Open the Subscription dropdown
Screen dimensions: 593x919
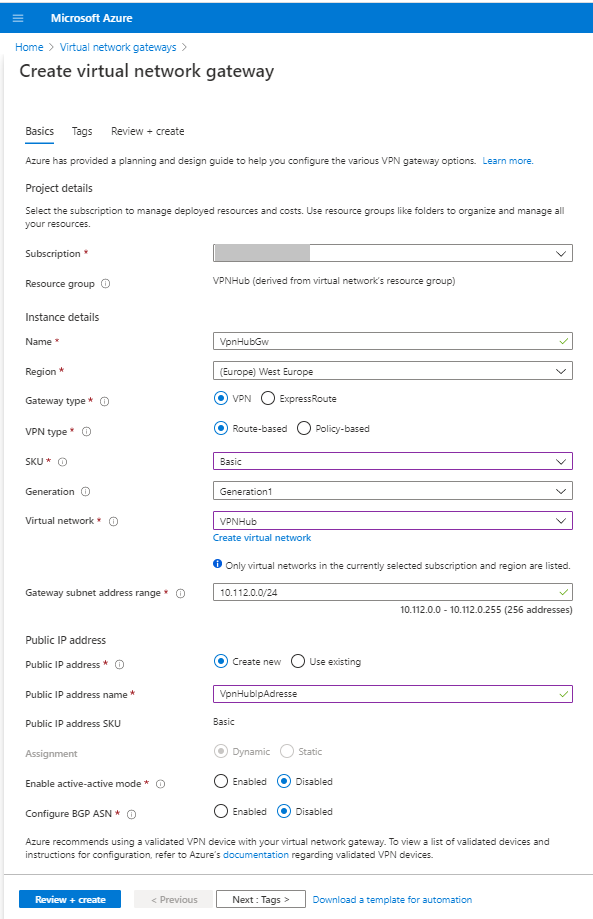click(x=393, y=253)
